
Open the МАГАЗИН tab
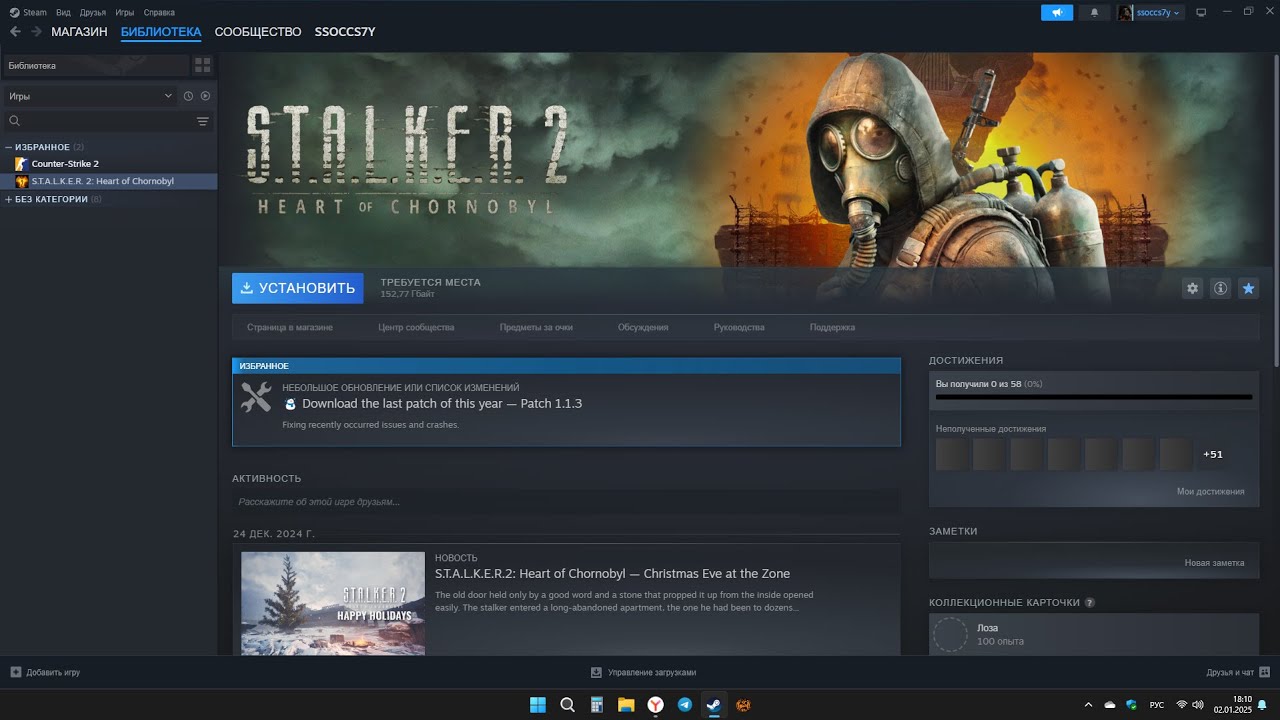(x=79, y=32)
